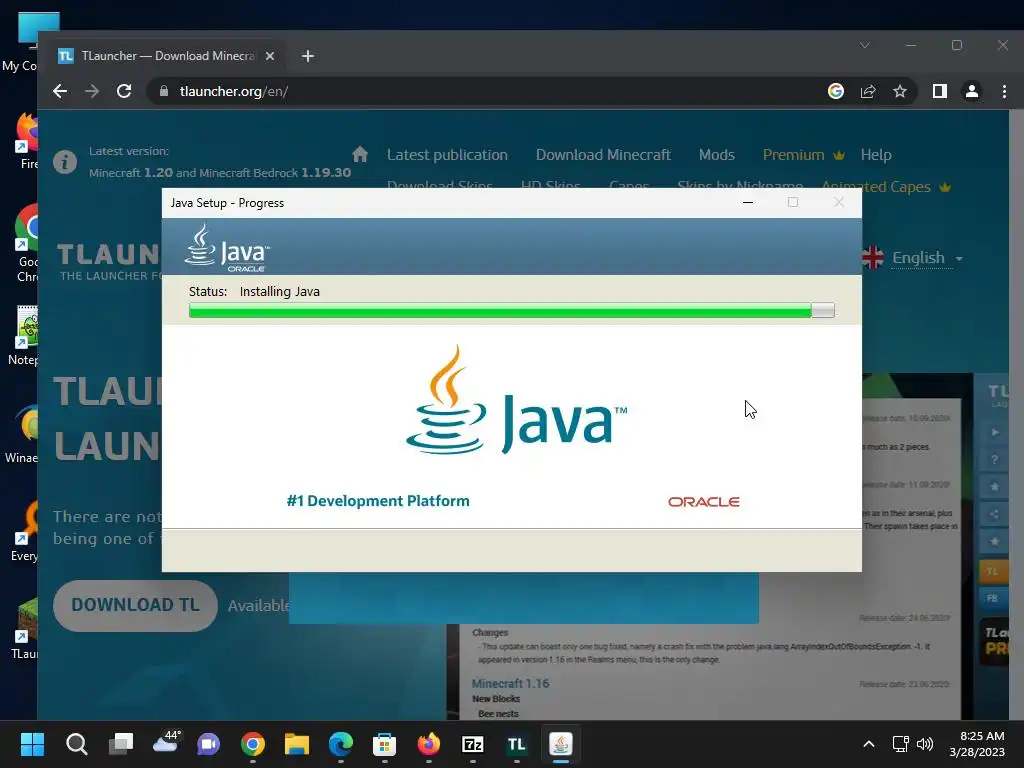Open Firefox from taskbar

pos(428,744)
